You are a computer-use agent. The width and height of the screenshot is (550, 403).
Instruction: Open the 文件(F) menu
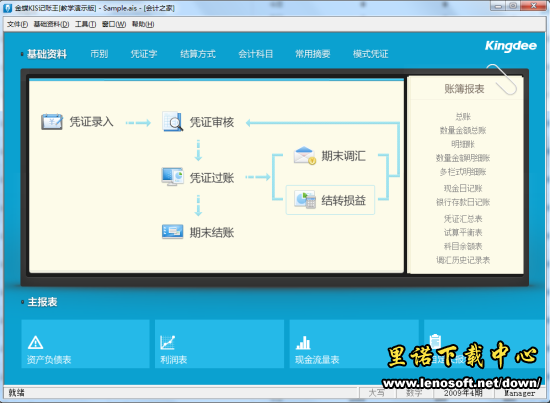(x=17, y=24)
